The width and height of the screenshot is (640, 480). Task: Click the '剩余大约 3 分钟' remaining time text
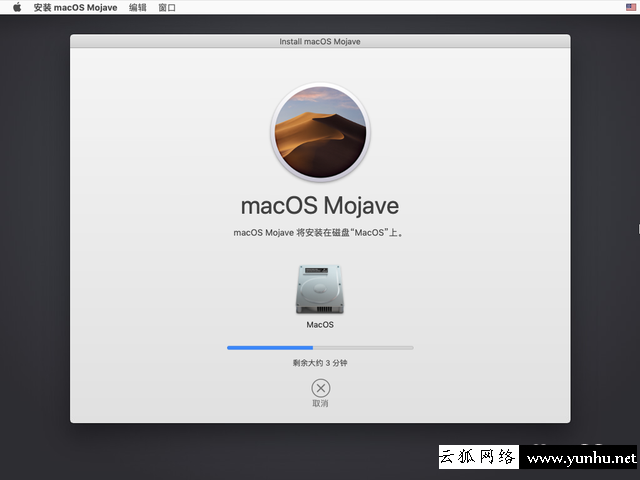(x=320, y=363)
